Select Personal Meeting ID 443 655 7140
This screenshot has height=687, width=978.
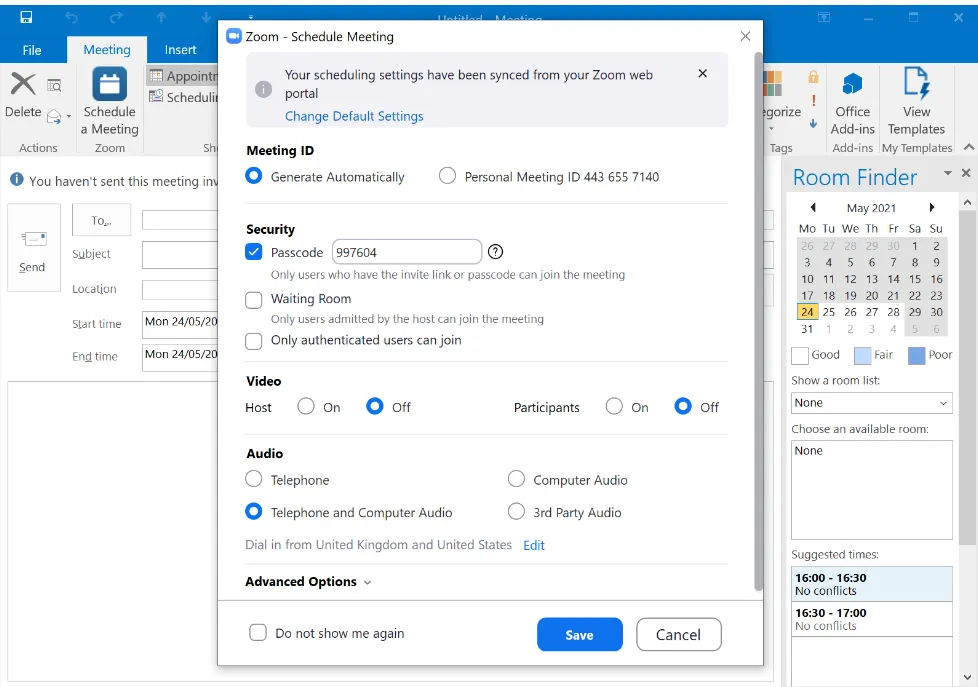point(447,176)
